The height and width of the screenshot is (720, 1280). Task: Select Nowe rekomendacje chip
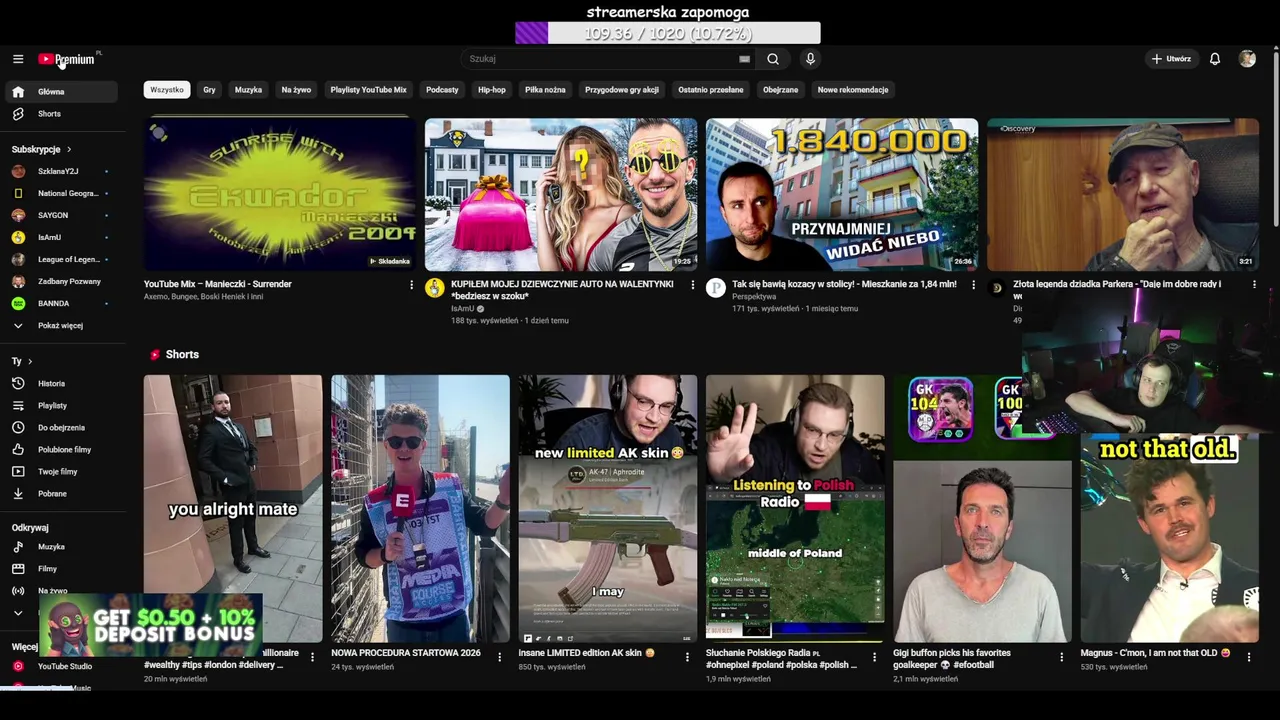(853, 90)
